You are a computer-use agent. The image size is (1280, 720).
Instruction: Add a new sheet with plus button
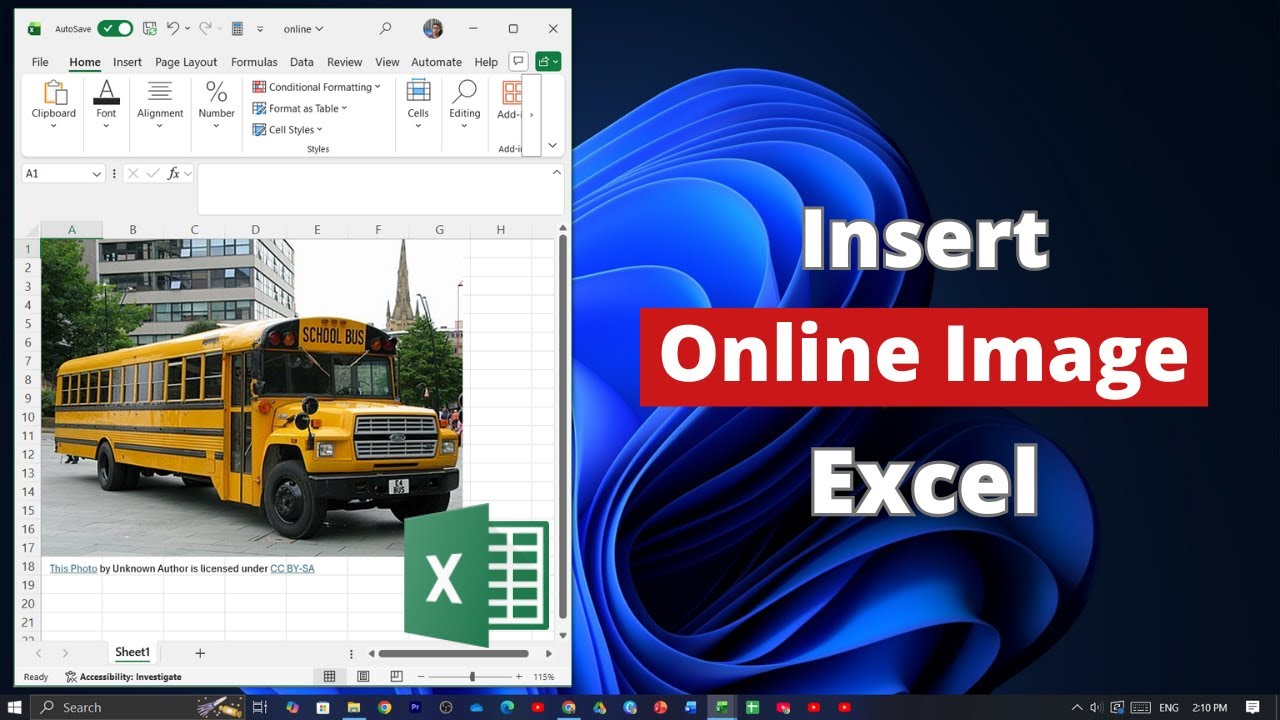pyautogui.click(x=200, y=653)
